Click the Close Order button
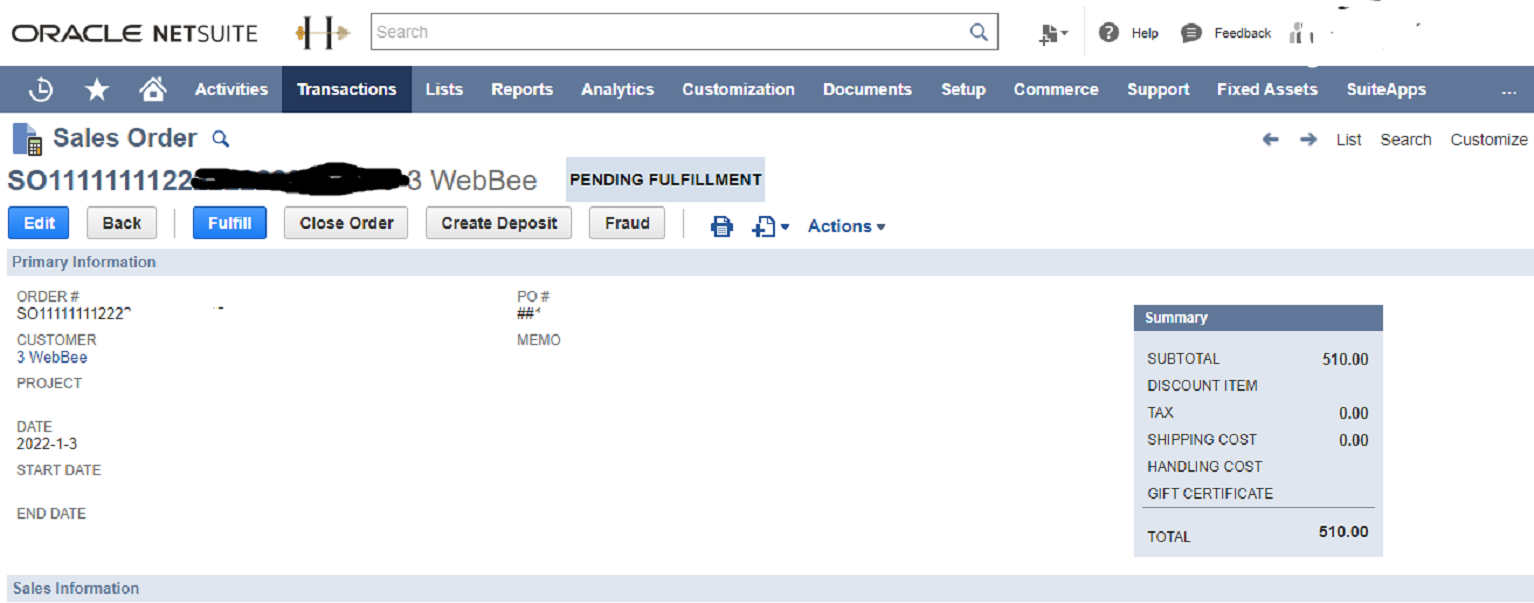Image resolution: width=1534 pixels, height=603 pixels. point(346,223)
